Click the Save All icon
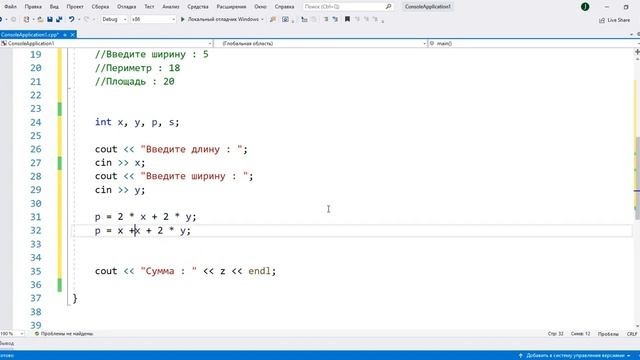Screen dimensions: 640x360 59,19
